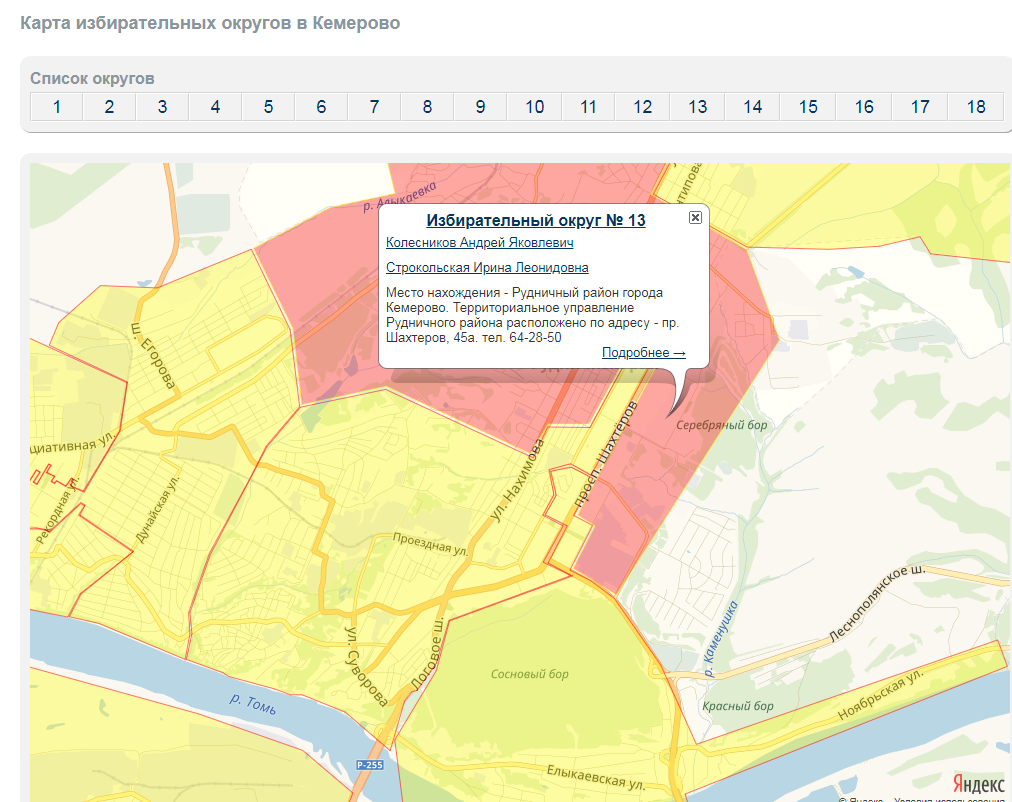Open 'Избирательный округ № 13' title link
Viewport: 1012px width, 802px height.
536,221
